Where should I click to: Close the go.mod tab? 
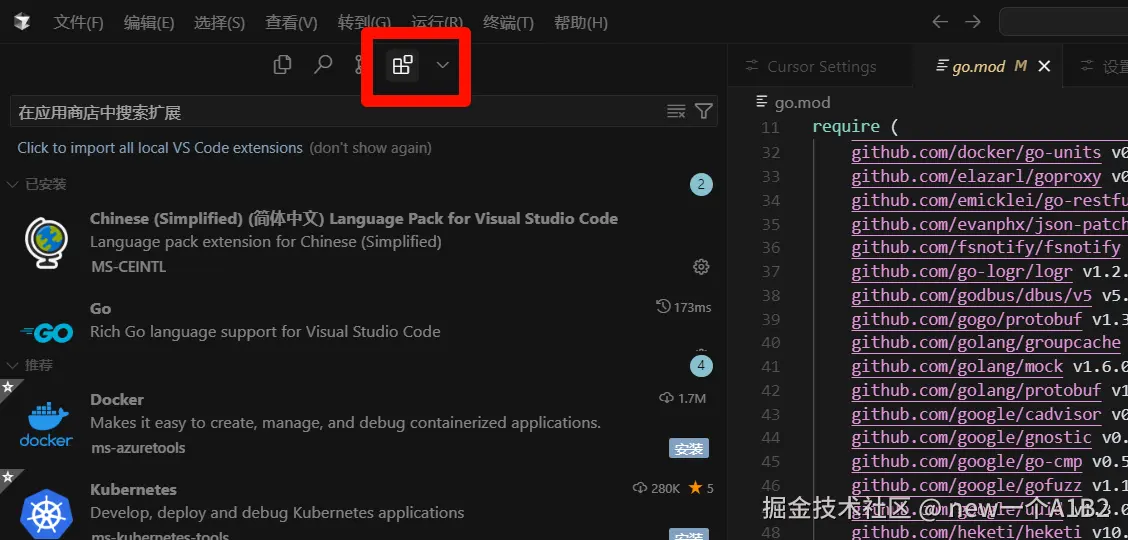(1044, 66)
